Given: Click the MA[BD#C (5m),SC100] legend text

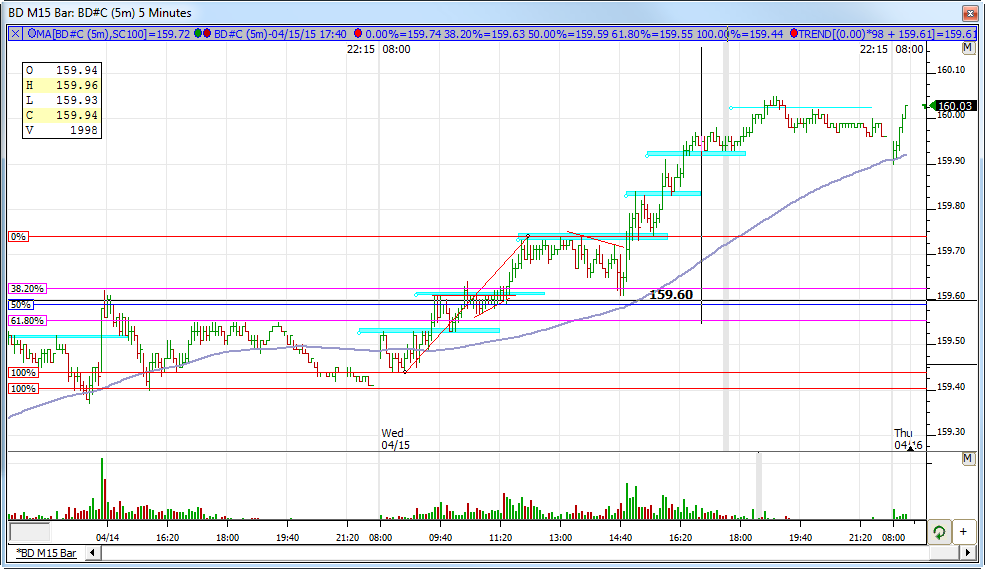Looking at the screenshot, I should pos(113,34).
